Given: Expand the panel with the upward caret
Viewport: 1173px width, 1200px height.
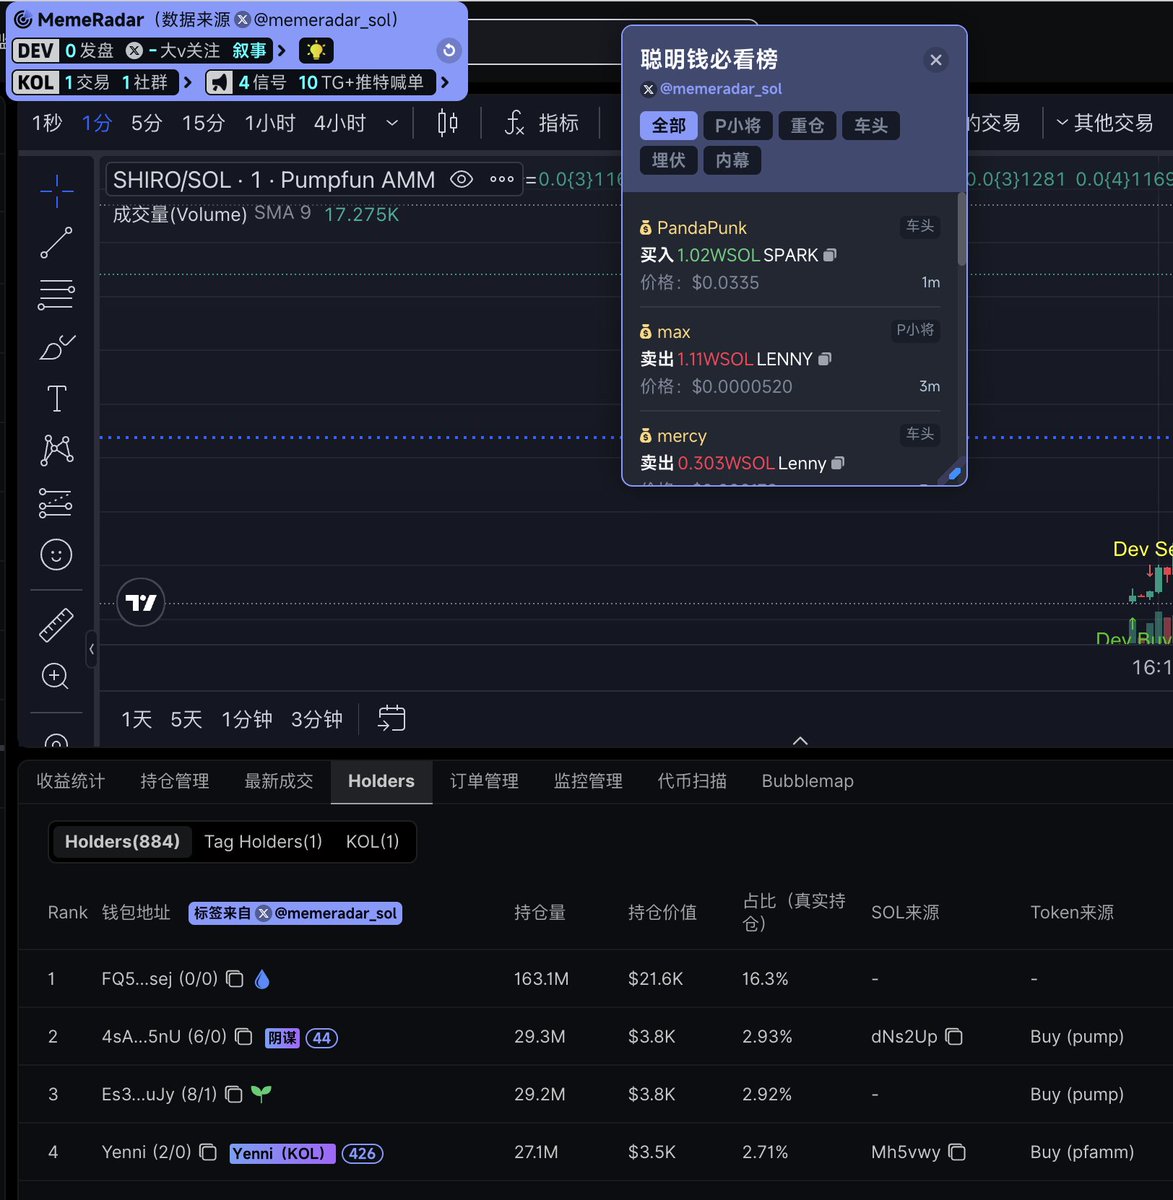Looking at the screenshot, I should [800, 741].
